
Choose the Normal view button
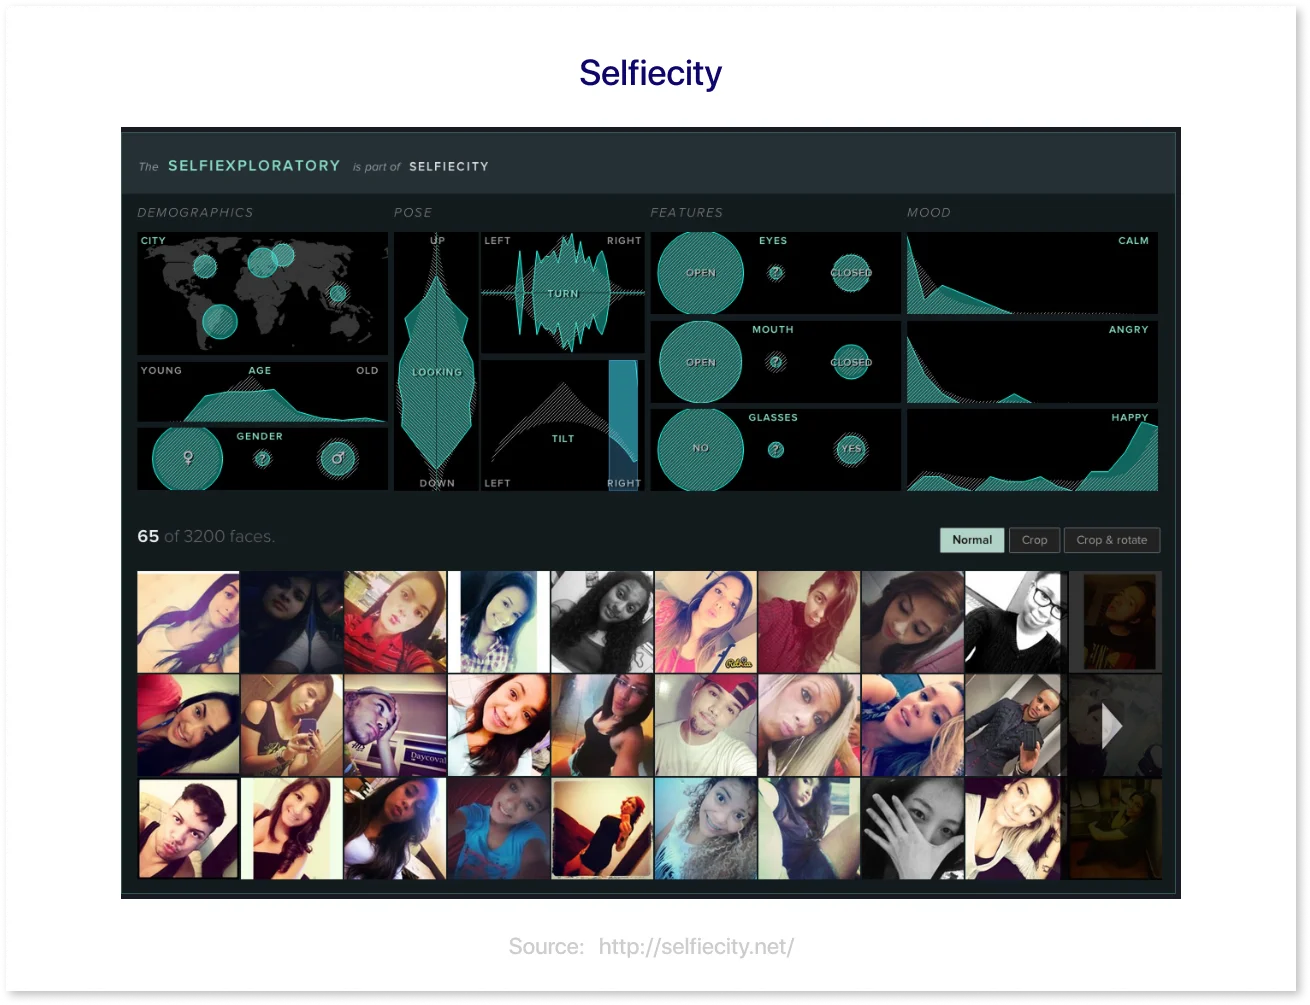(972, 540)
